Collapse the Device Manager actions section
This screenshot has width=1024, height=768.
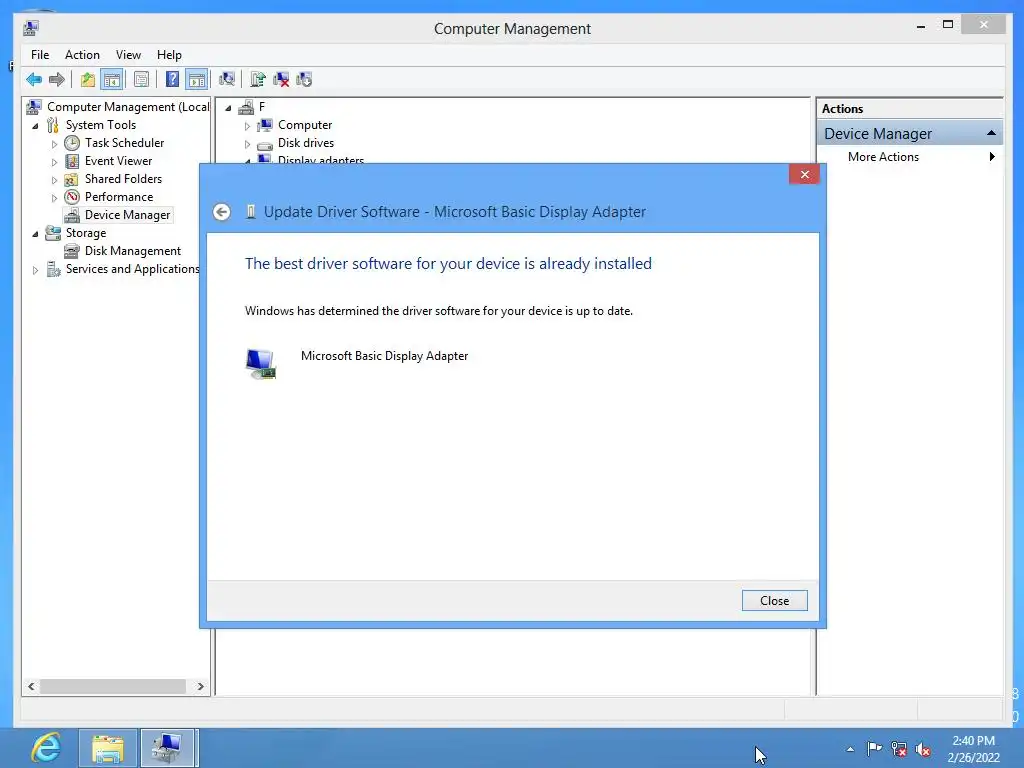pyautogui.click(x=991, y=133)
